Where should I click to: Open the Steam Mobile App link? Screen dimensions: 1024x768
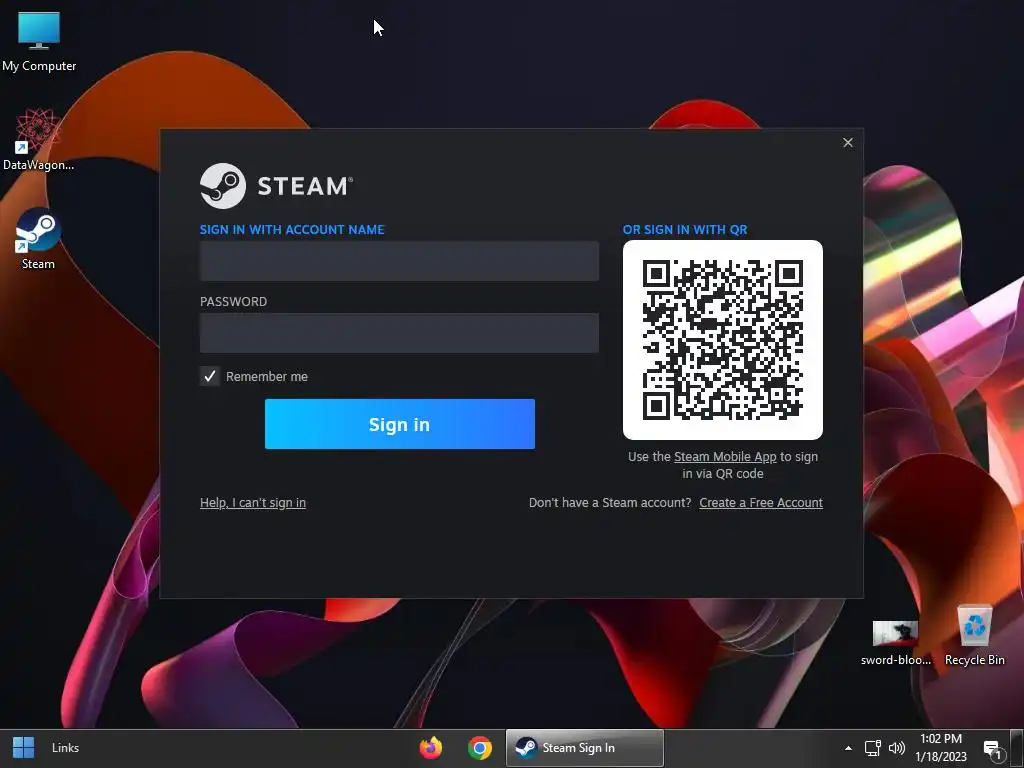(x=725, y=456)
